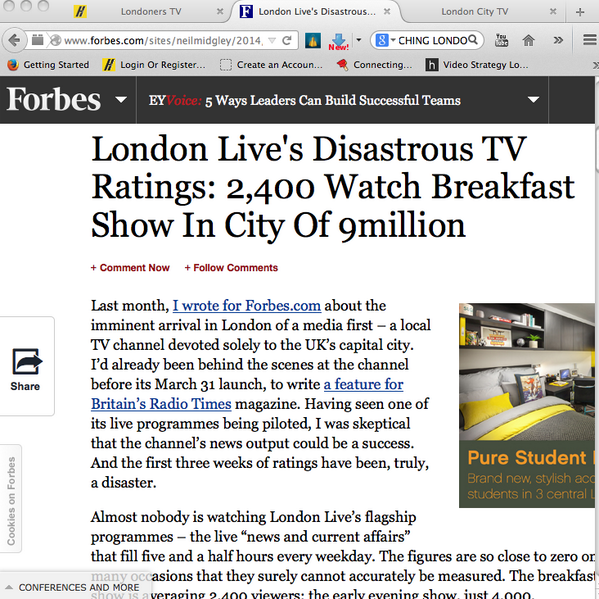This screenshot has height=599, width=599.
Task: Click + Follow Comments
Action: (x=231, y=268)
